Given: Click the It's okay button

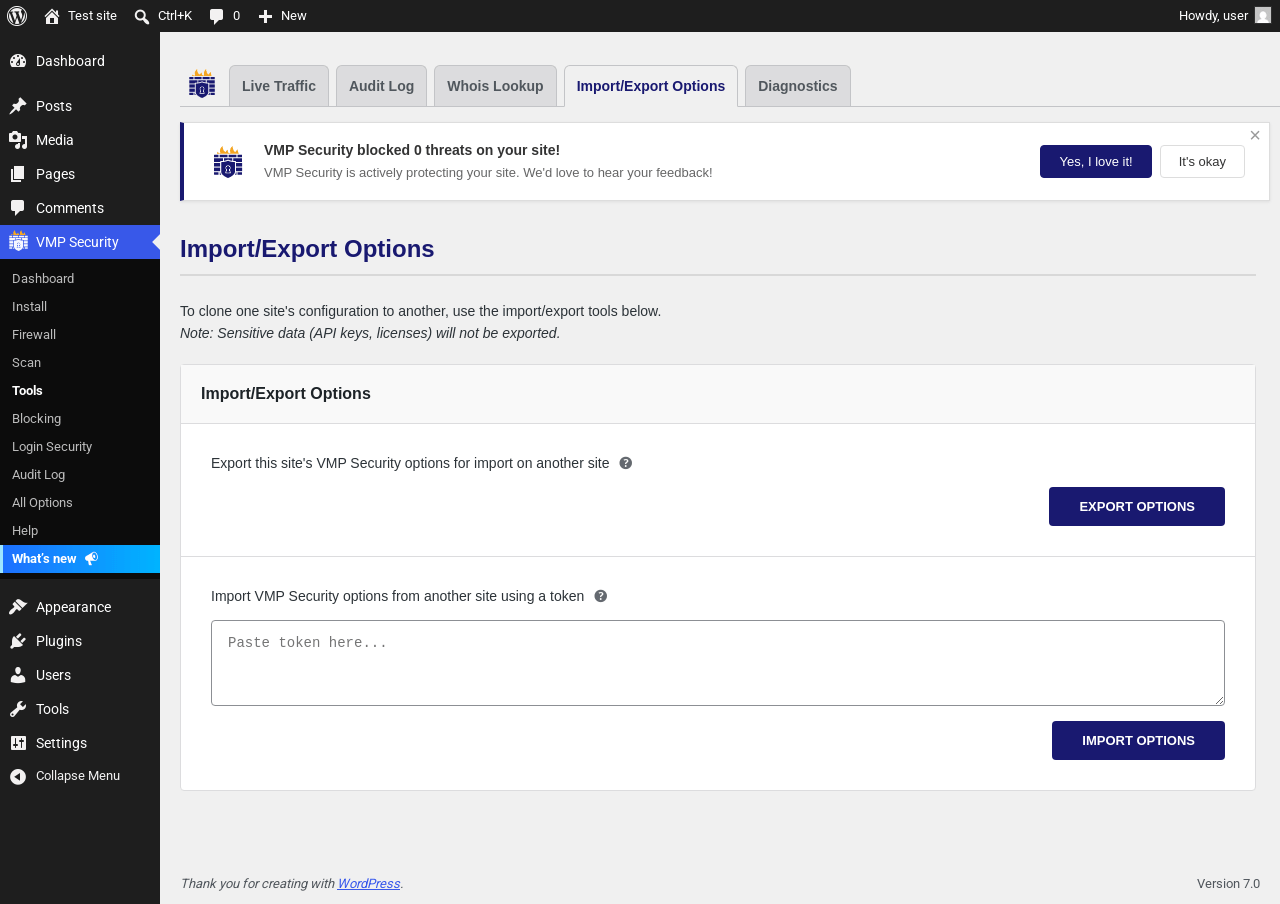Looking at the screenshot, I should click(x=1202, y=161).
